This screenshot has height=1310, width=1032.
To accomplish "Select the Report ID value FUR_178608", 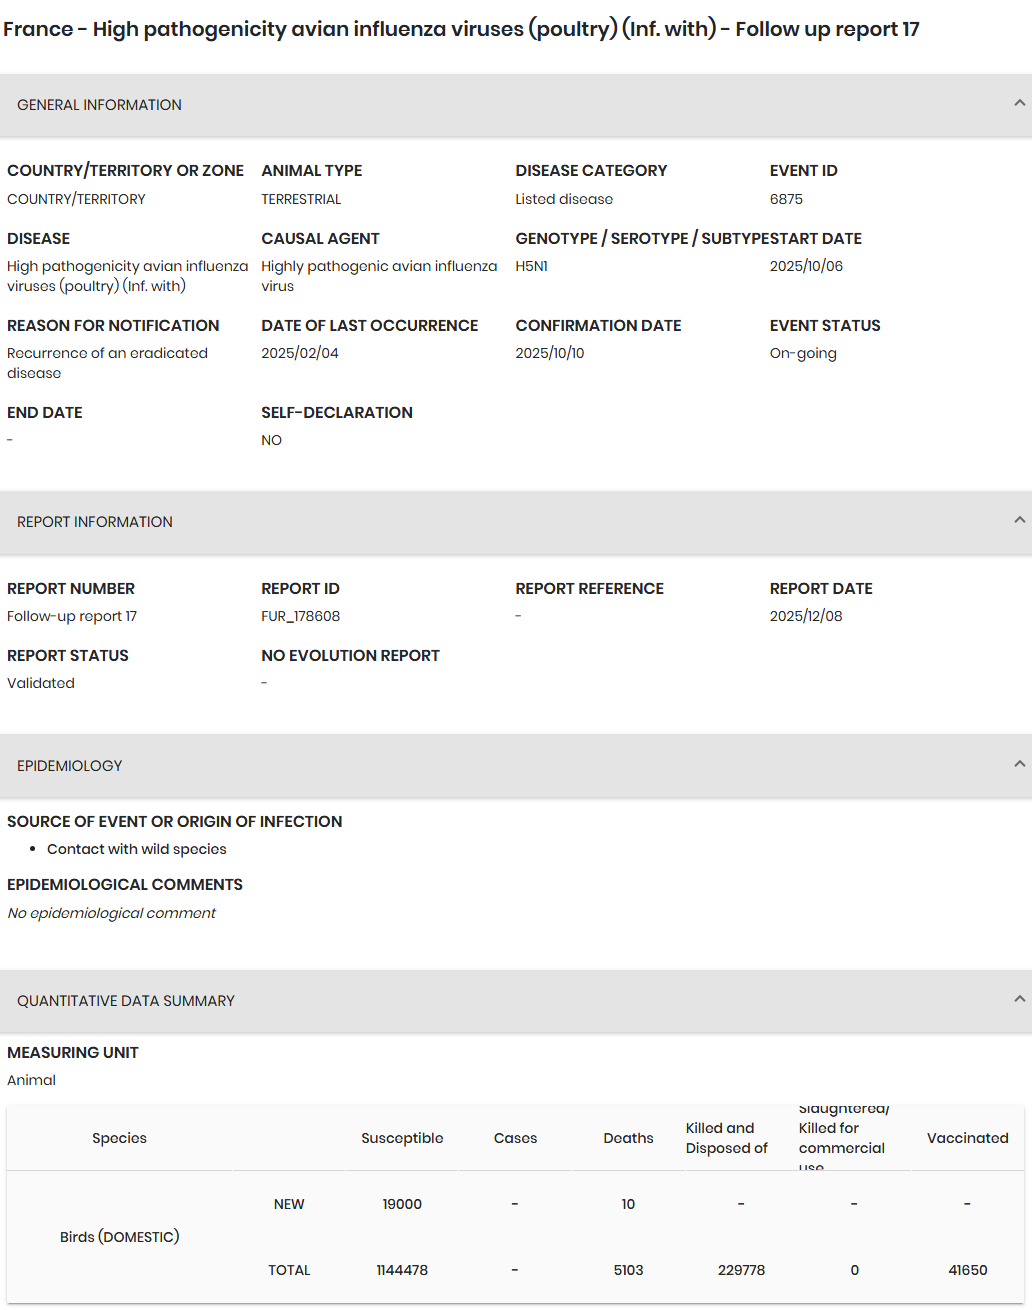I will [300, 616].
